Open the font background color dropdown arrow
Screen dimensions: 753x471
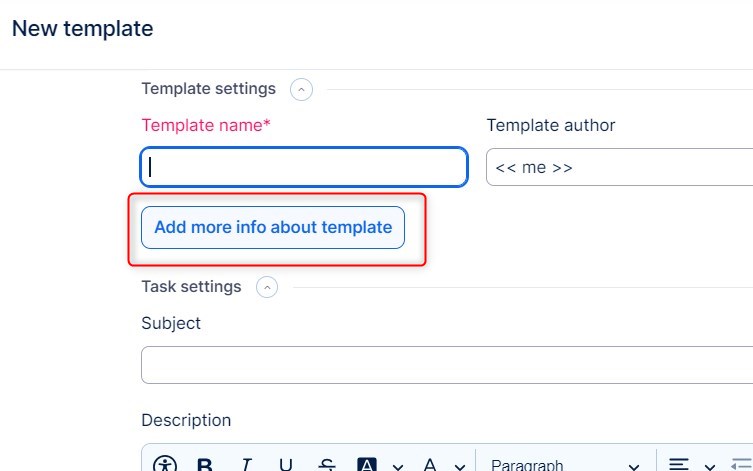(397, 466)
